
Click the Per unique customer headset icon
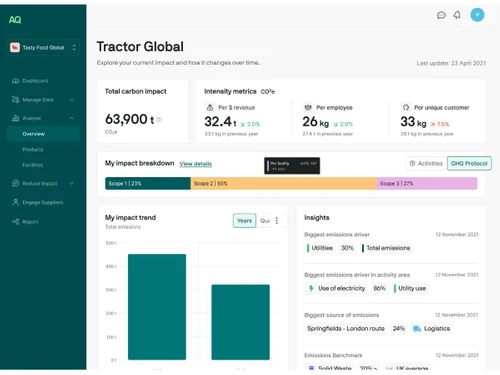pyautogui.click(x=406, y=107)
